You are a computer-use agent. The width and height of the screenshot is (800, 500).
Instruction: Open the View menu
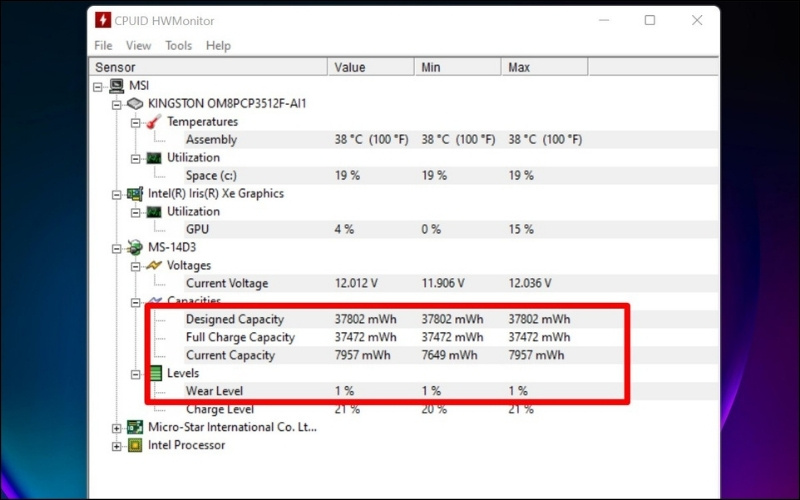coord(138,45)
